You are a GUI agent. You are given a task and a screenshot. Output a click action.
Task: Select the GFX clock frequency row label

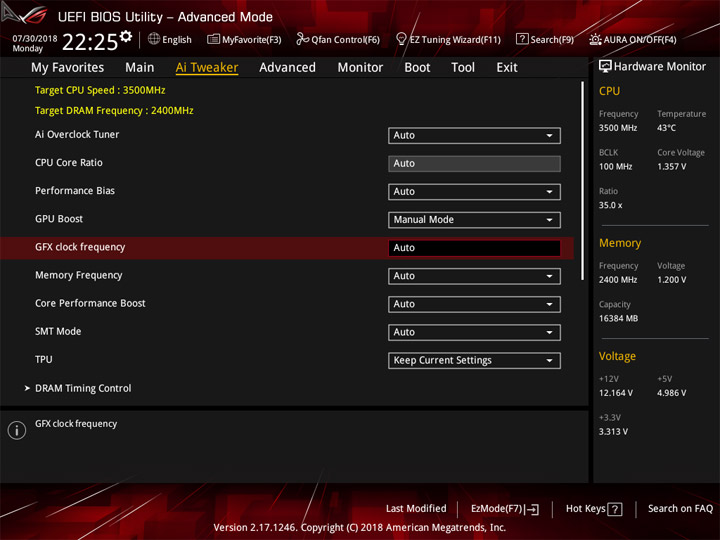point(80,247)
